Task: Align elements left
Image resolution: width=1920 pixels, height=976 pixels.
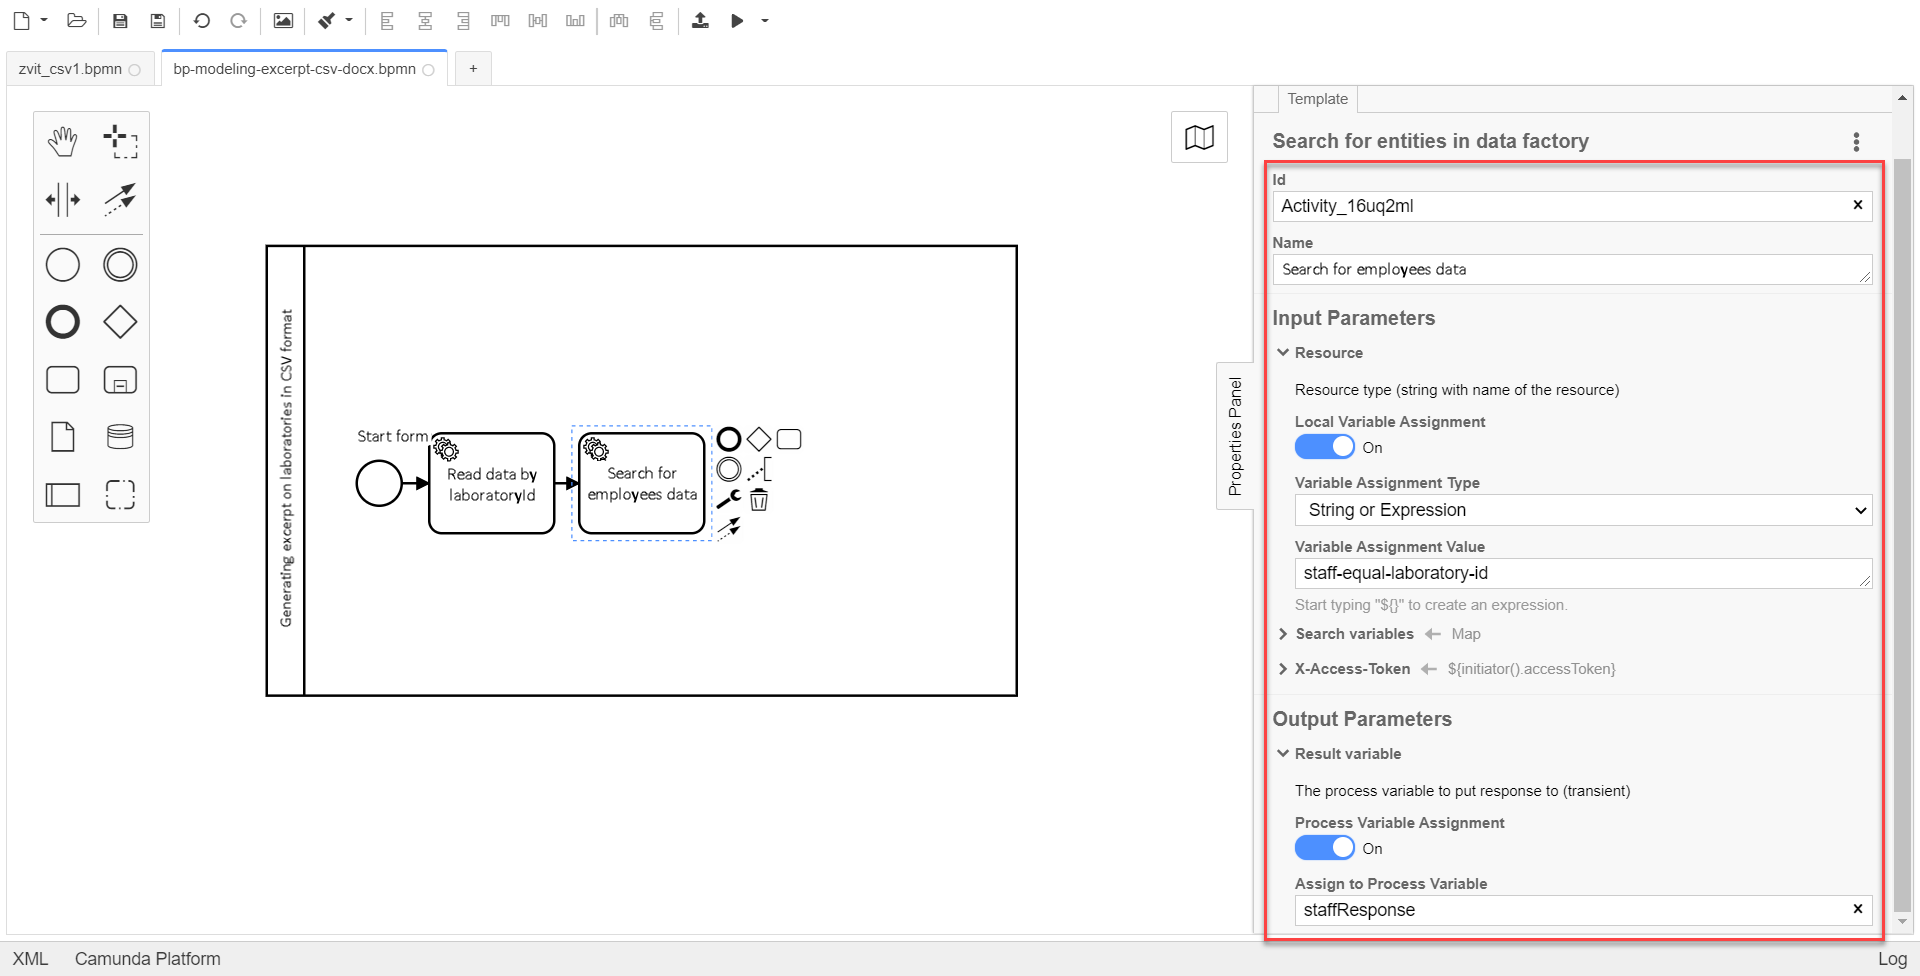Action: (388, 20)
